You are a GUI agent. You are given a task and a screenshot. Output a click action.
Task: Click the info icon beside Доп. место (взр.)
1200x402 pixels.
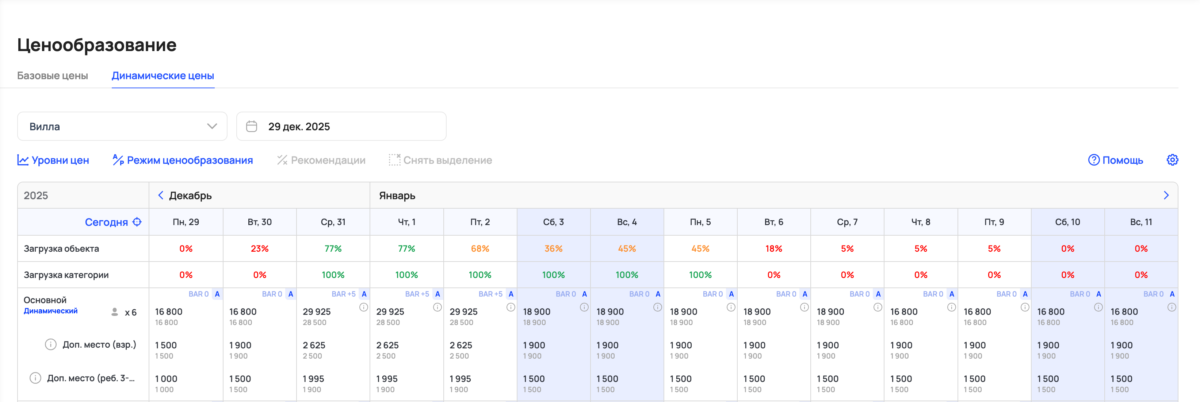[50, 345]
